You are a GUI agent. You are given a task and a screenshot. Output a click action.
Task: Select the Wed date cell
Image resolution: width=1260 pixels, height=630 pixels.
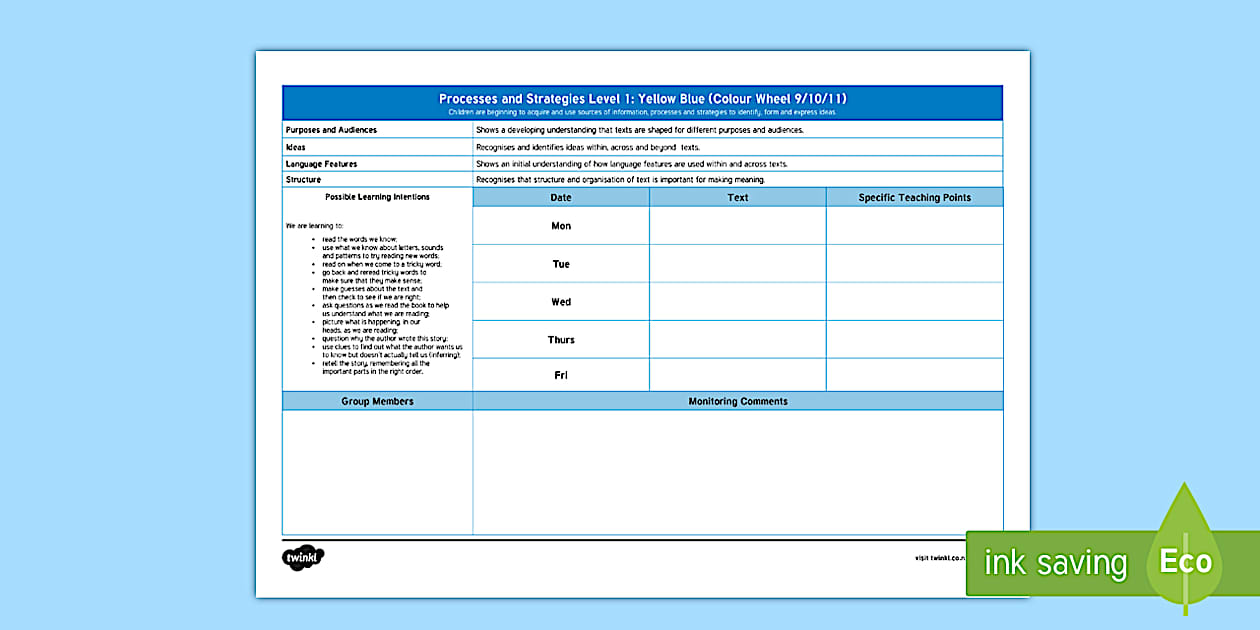561,302
